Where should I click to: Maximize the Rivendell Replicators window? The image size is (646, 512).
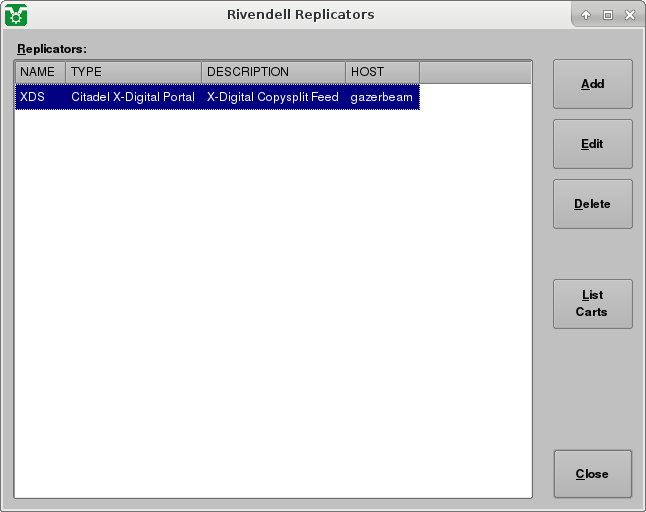click(607, 15)
